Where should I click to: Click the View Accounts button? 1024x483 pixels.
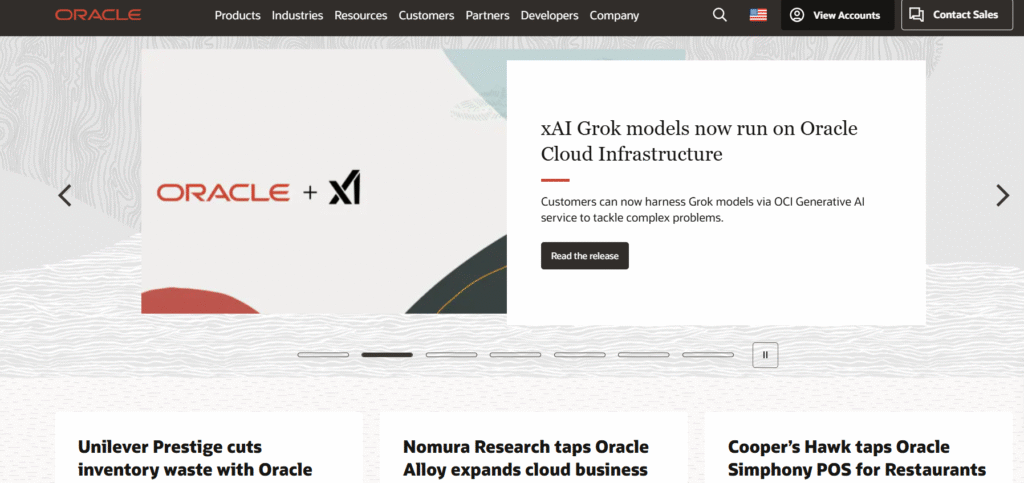tap(838, 15)
